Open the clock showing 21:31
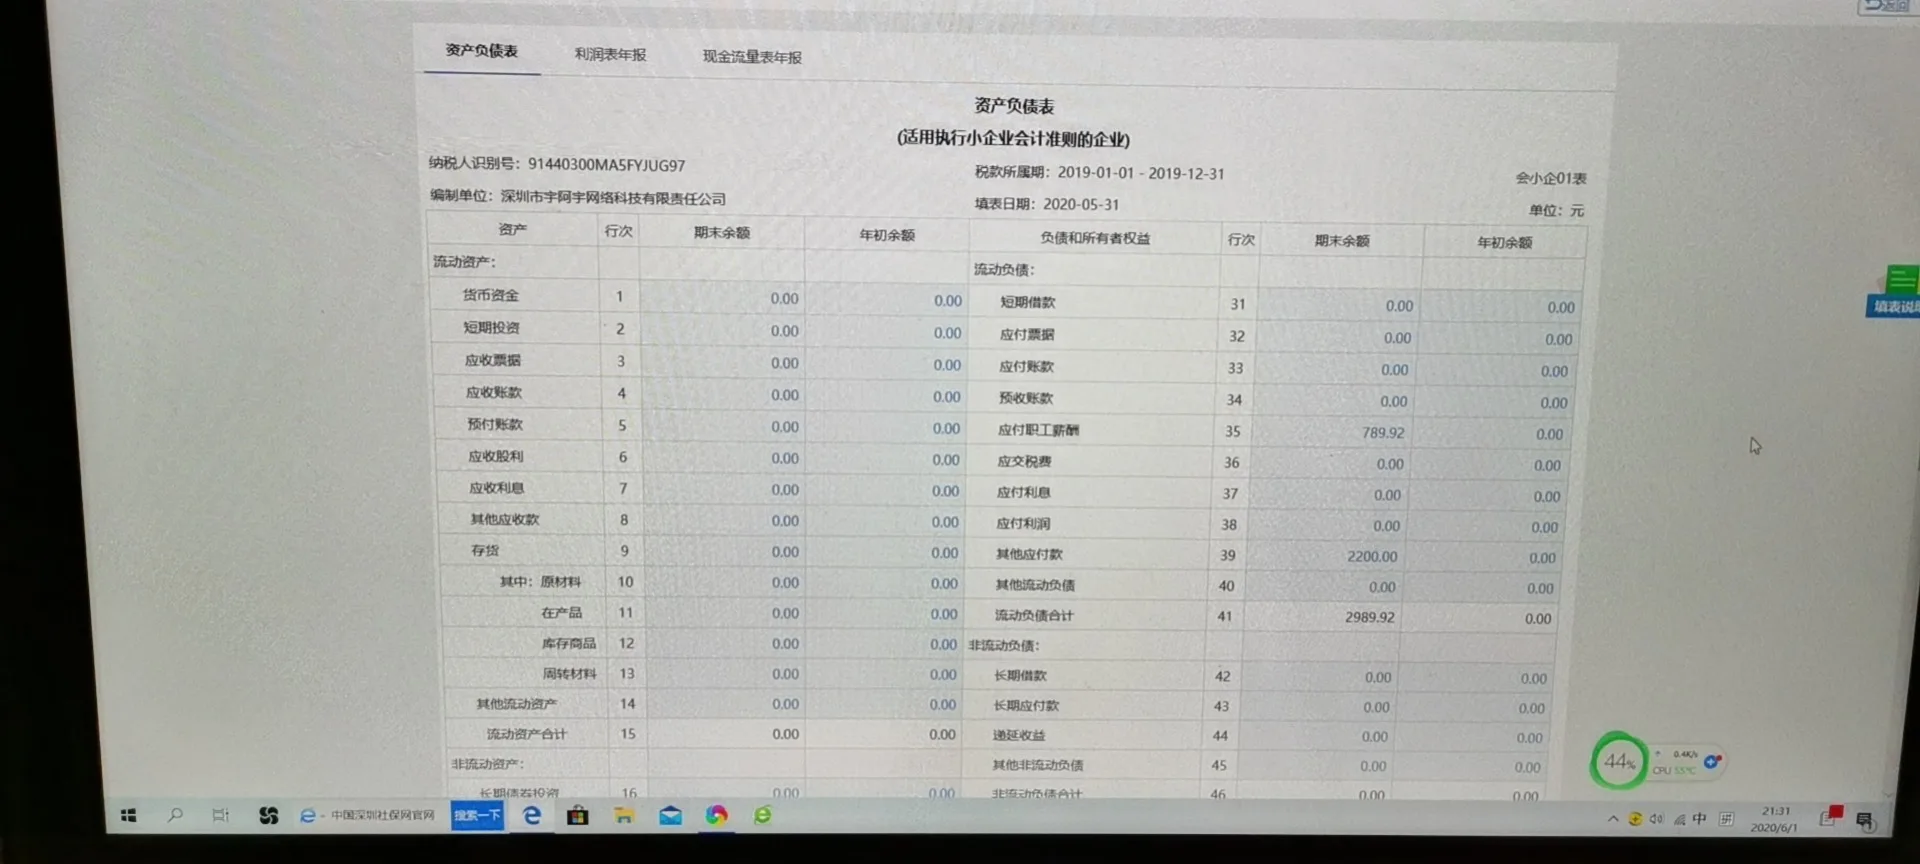 tap(1774, 819)
